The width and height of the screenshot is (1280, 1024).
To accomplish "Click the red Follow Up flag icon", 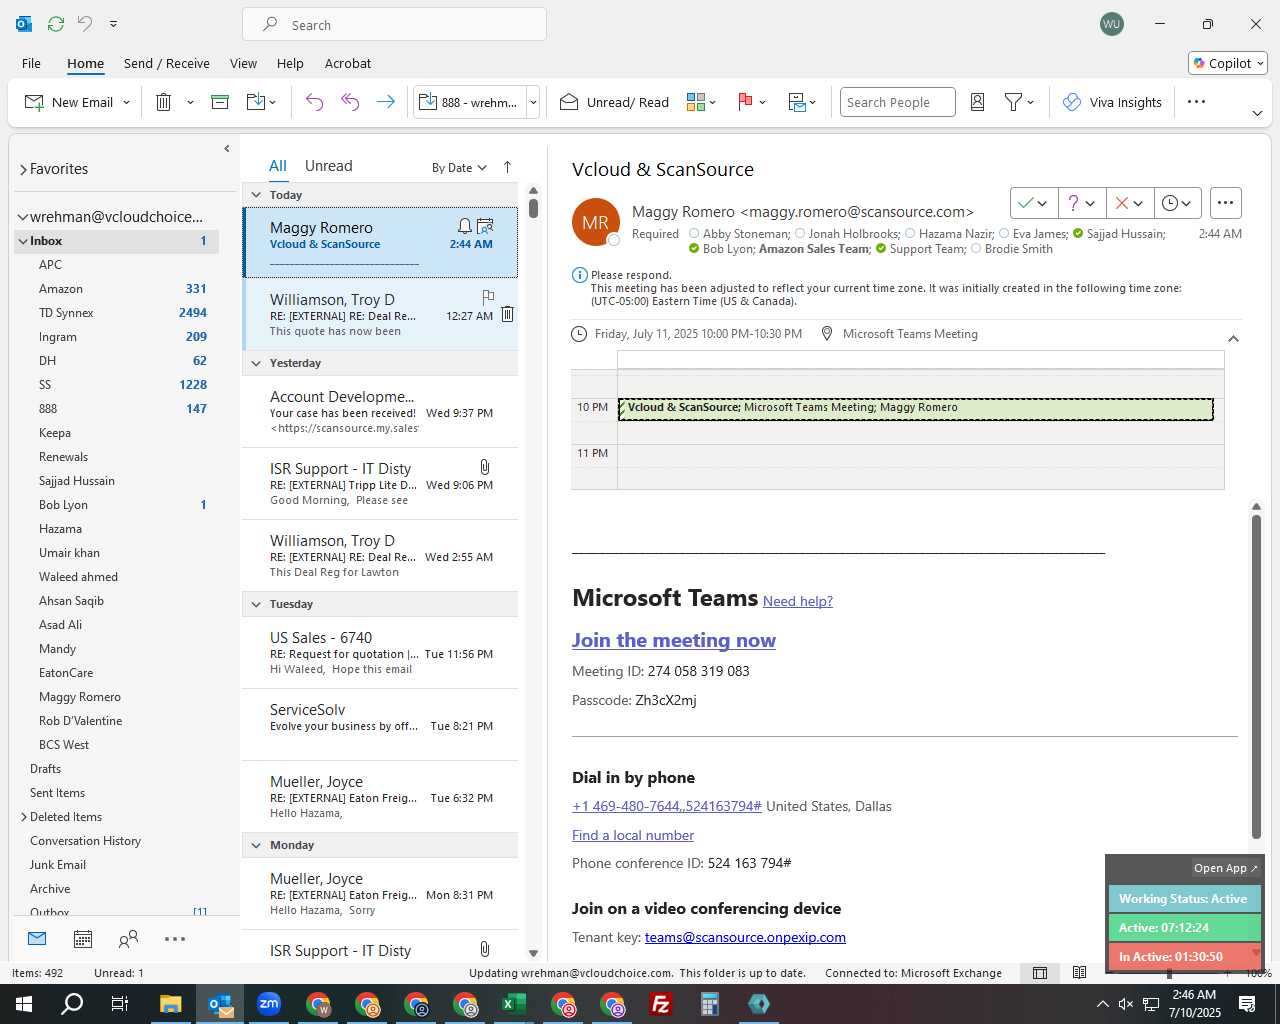I will click(x=745, y=102).
